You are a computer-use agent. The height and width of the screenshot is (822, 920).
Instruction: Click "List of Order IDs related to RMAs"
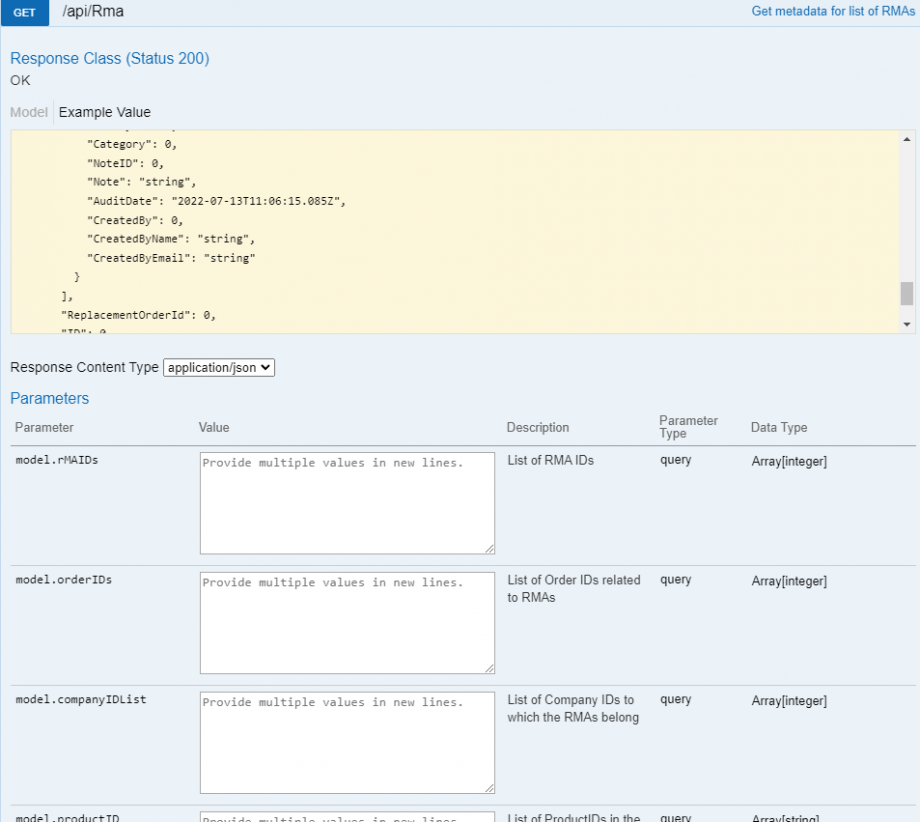click(x=574, y=588)
